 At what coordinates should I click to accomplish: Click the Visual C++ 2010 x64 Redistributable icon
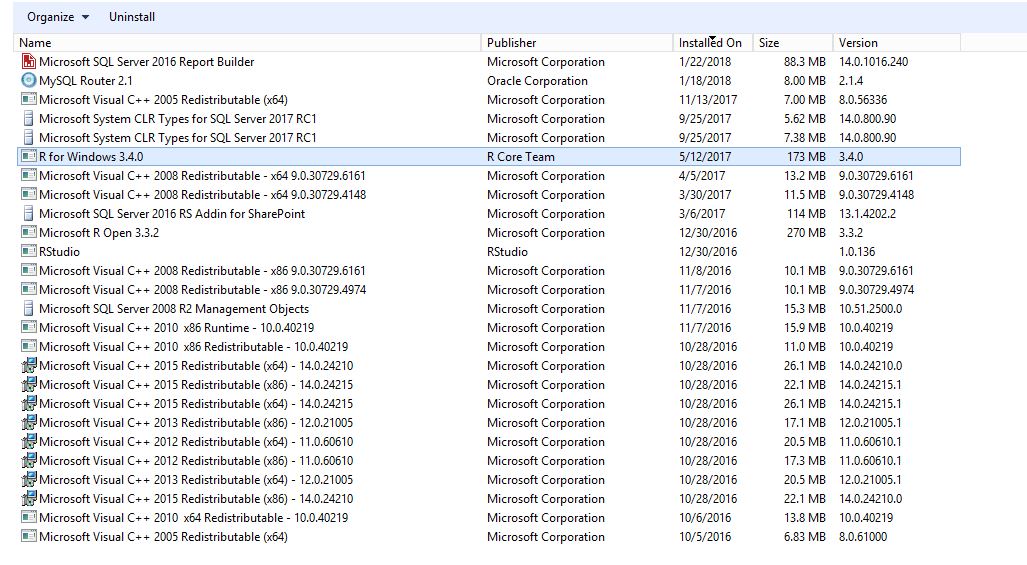(x=28, y=517)
